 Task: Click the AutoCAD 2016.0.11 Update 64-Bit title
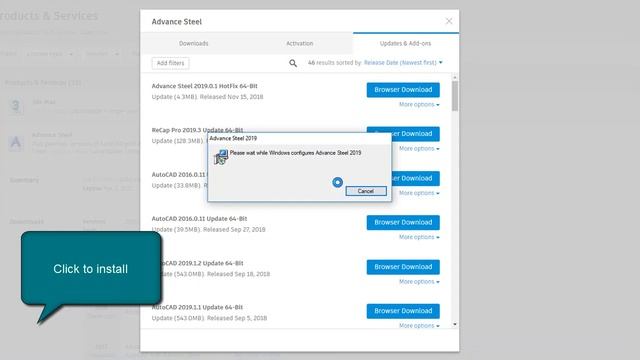coord(199,219)
